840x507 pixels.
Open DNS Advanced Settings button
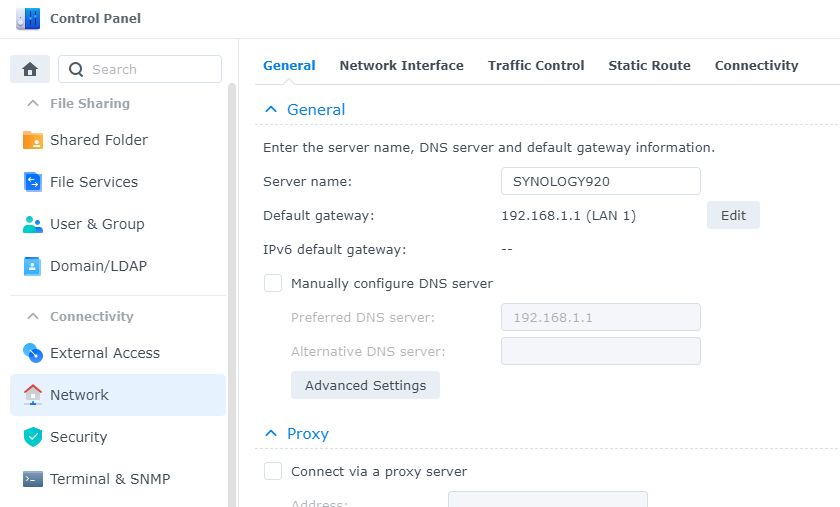[x=365, y=385]
